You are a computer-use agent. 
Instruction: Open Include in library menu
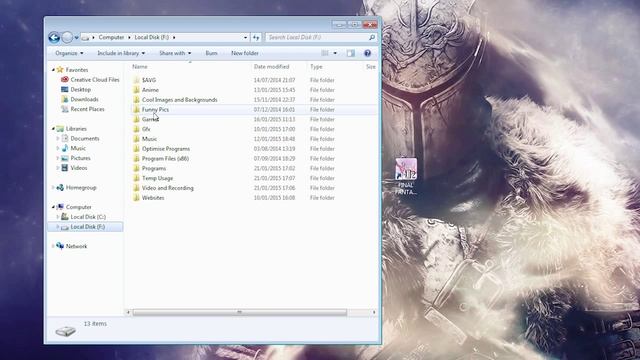click(121, 53)
